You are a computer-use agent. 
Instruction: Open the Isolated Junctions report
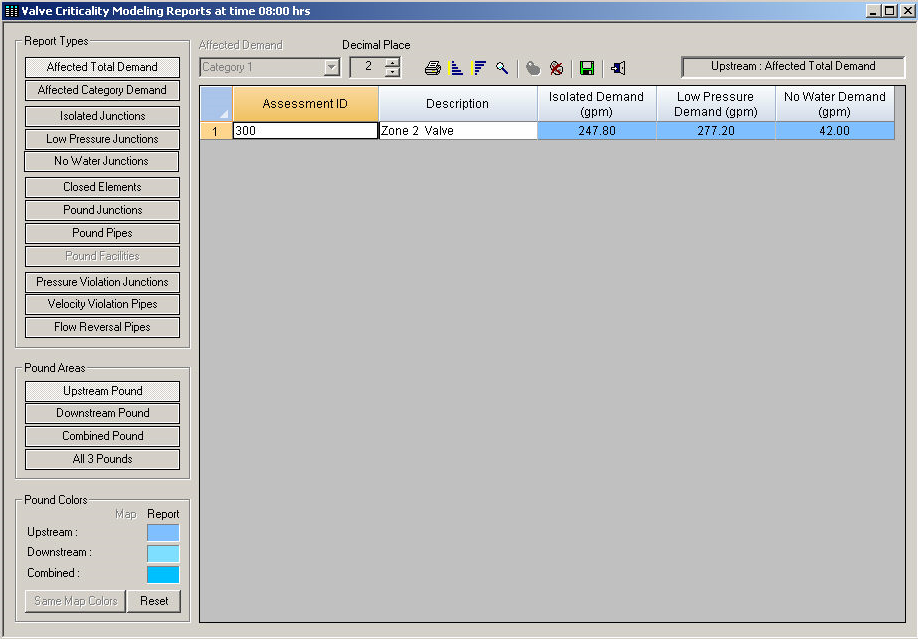(x=102, y=116)
